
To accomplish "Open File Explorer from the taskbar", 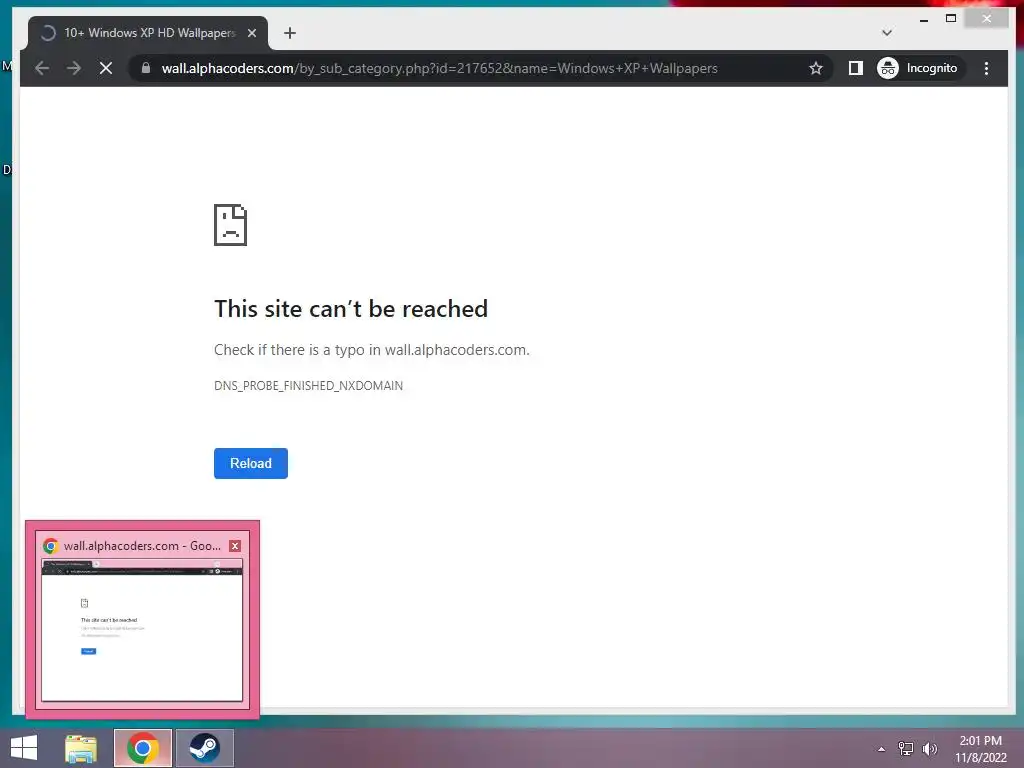I will click(81, 748).
